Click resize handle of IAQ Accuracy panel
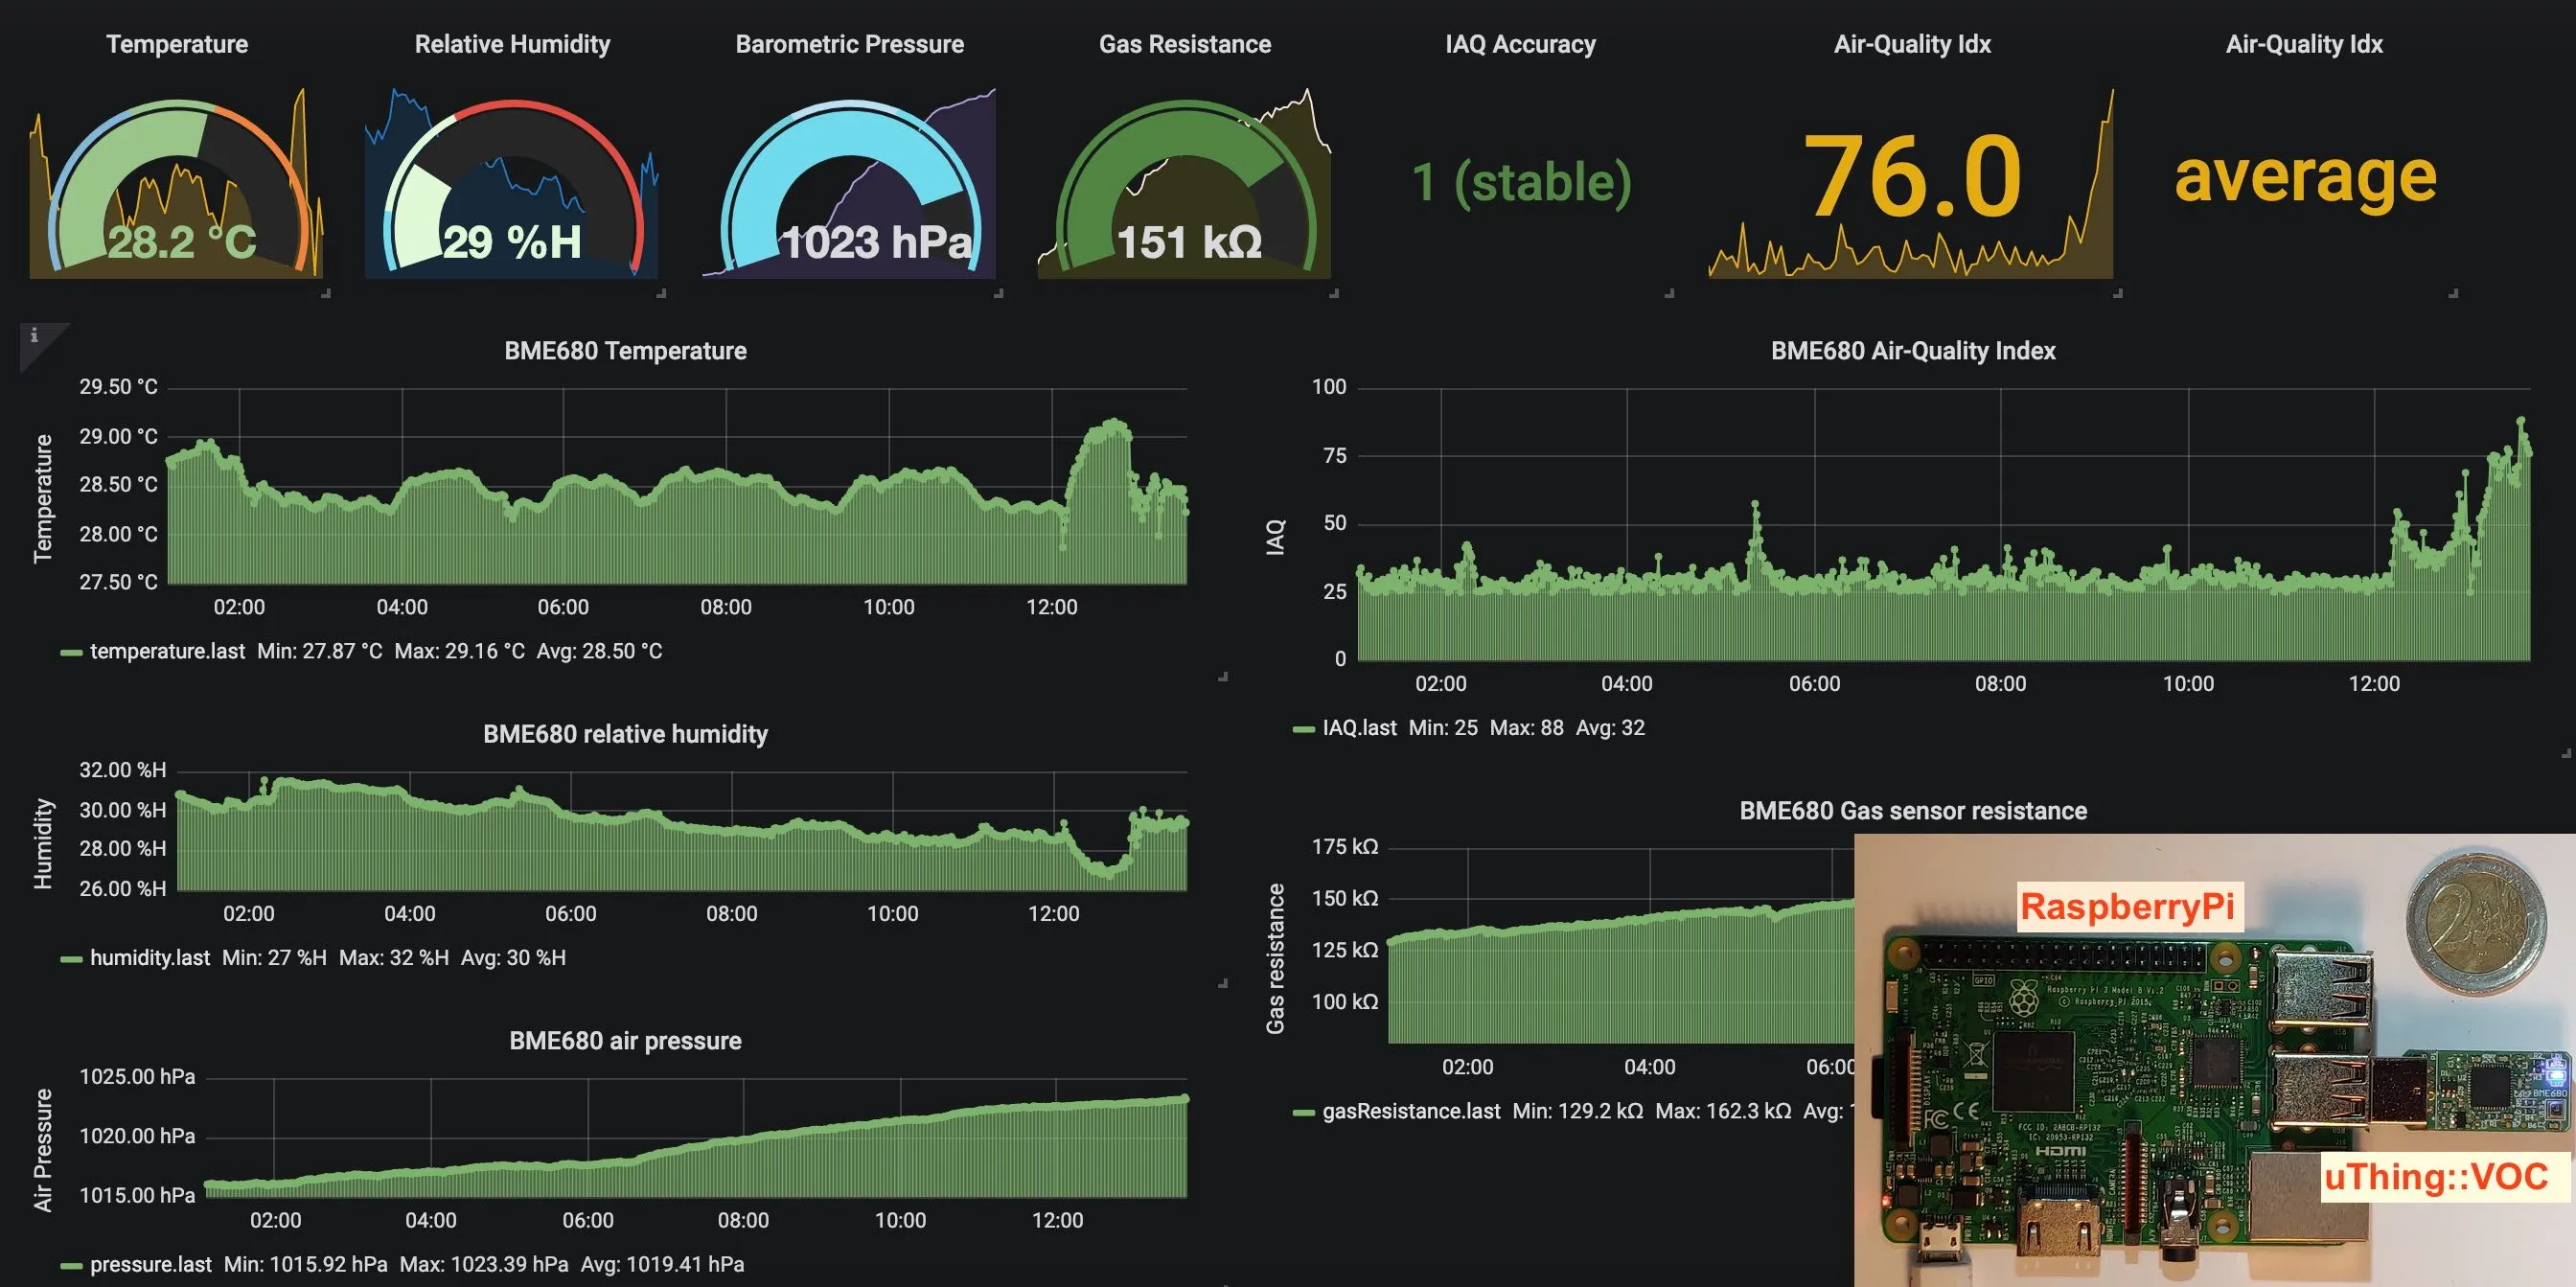The image size is (2576, 1287). pyautogui.click(x=1668, y=294)
